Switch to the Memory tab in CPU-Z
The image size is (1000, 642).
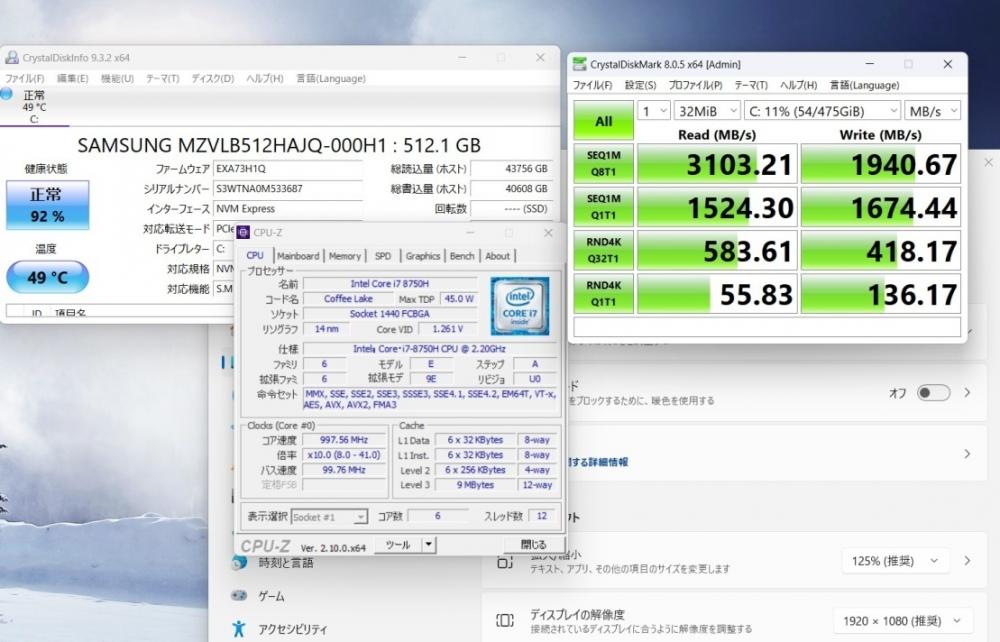pyautogui.click(x=345, y=256)
